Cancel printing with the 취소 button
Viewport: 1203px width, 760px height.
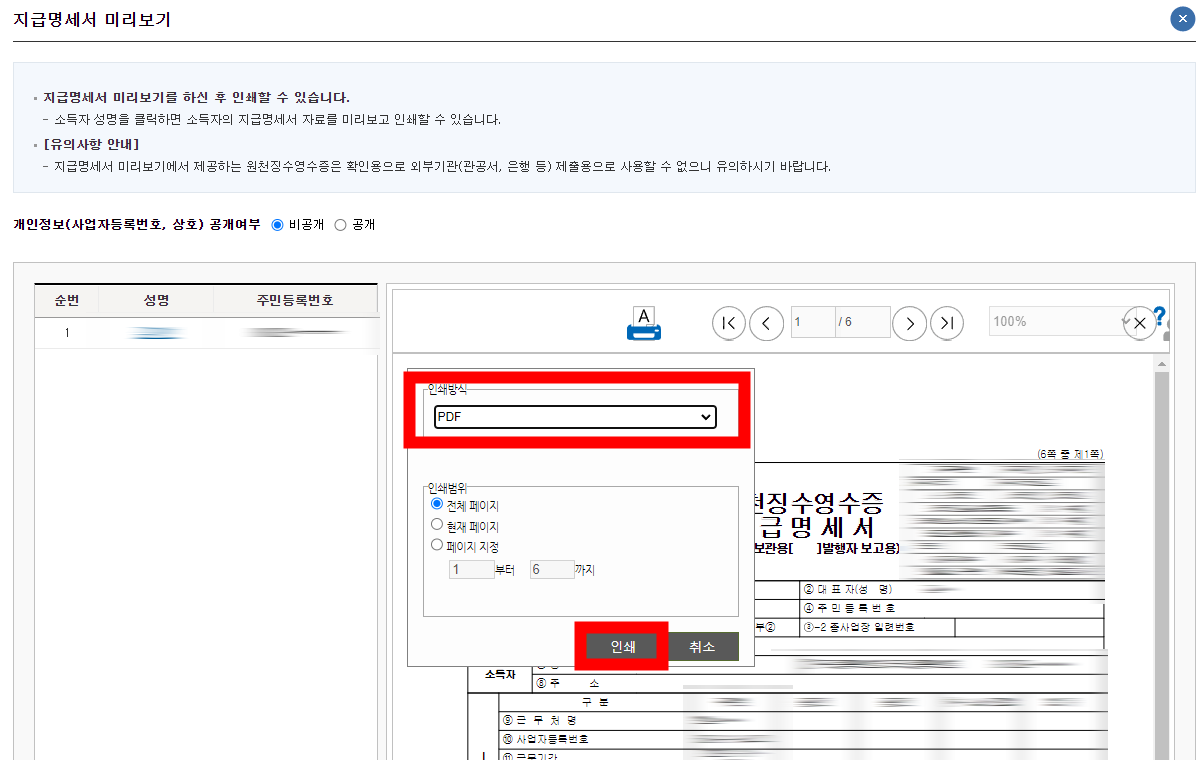(x=703, y=646)
